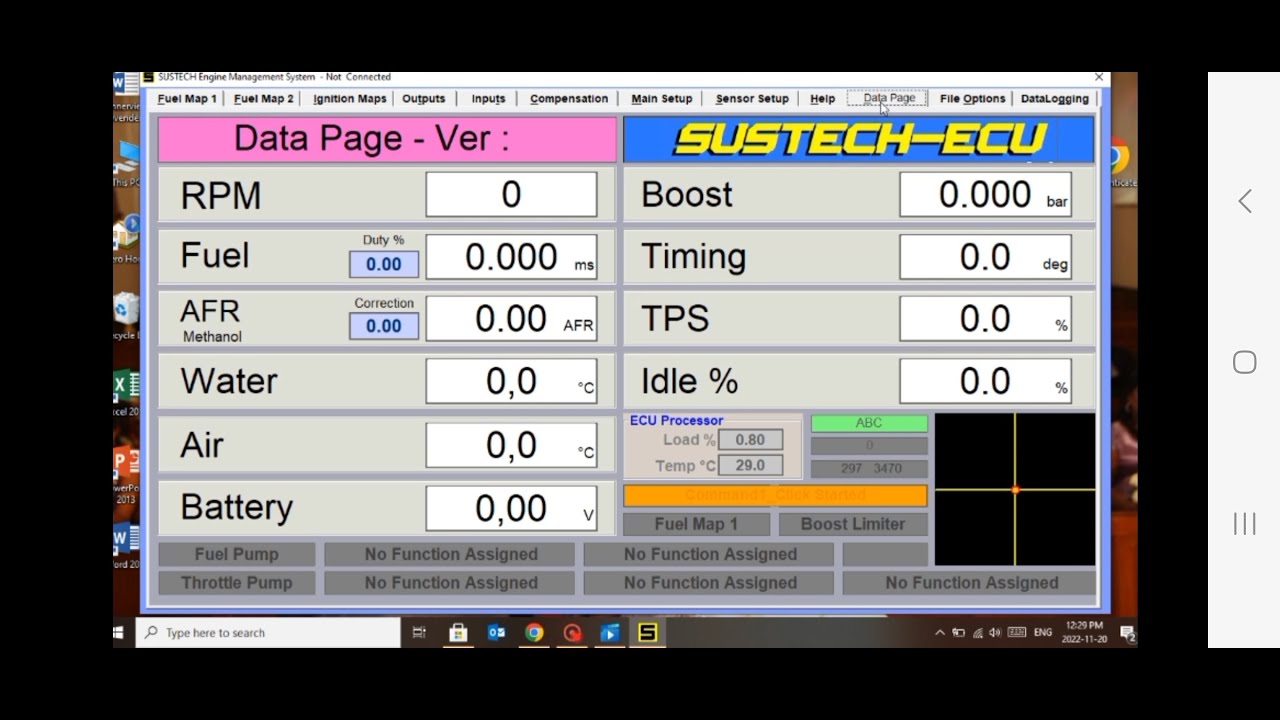Open the Main Setup menu

tap(661, 99)
